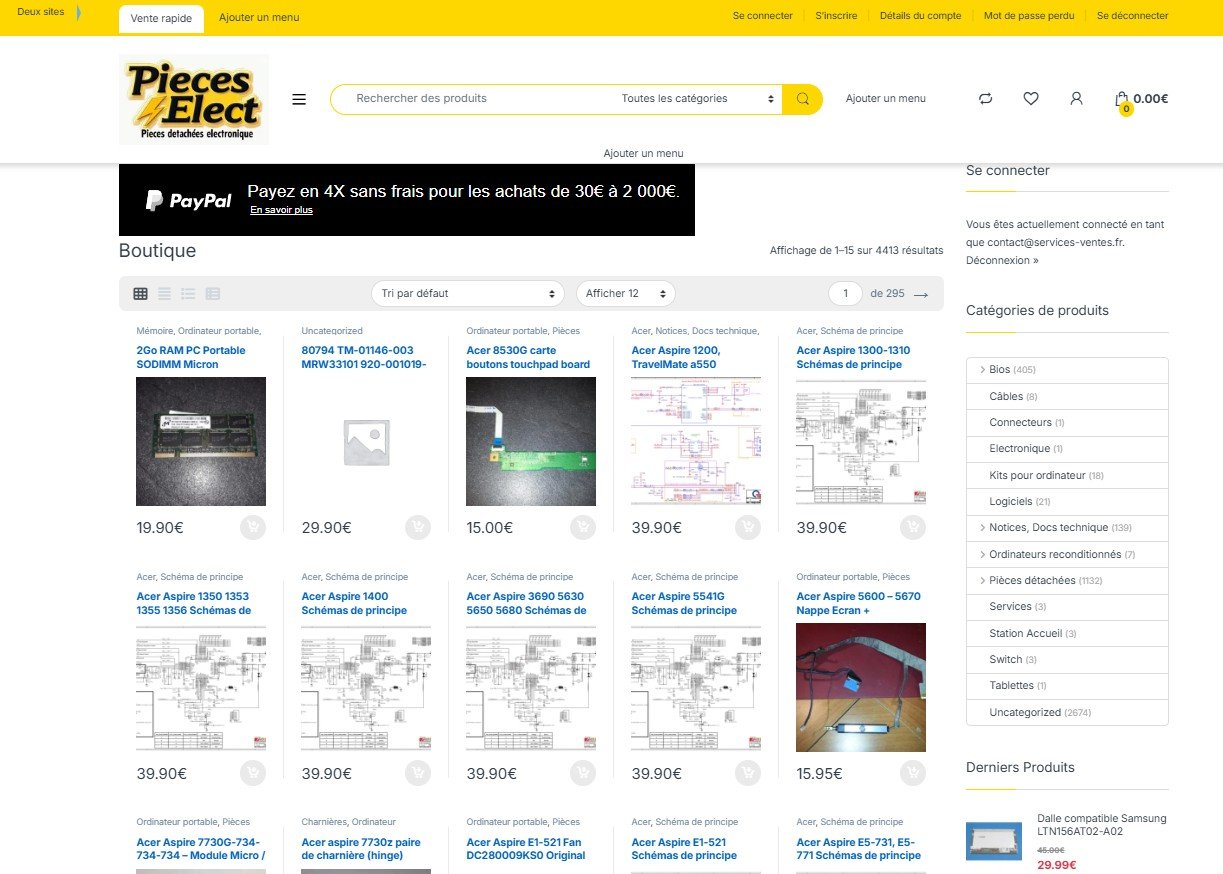Go to next page arrow

(x=921, y=294)
